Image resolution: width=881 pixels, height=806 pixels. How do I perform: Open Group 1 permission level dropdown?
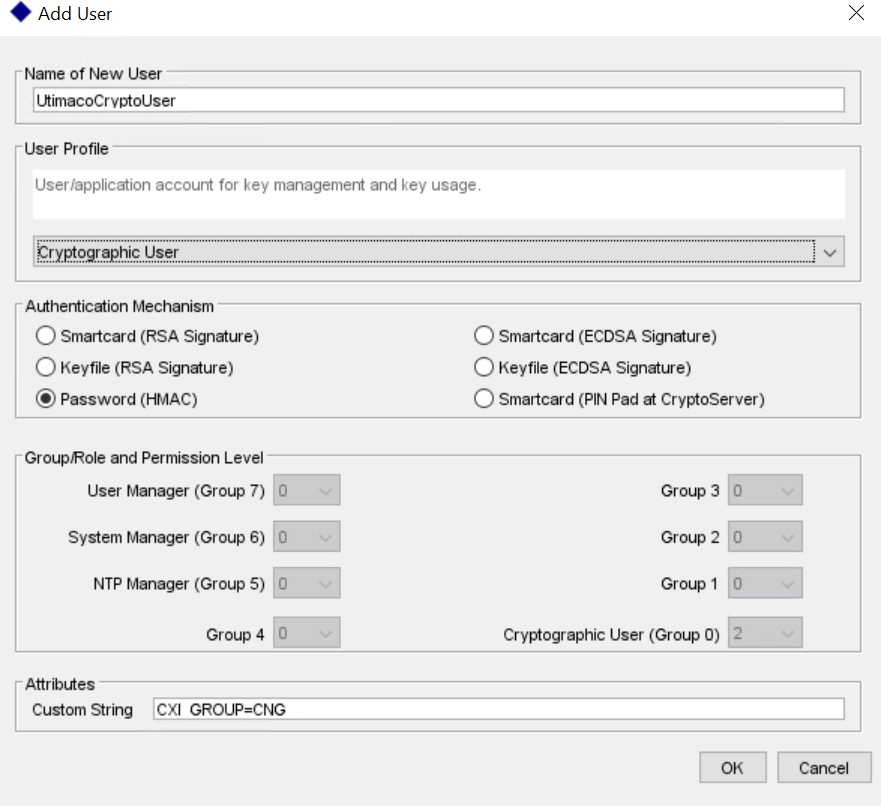tap(765, 584)
